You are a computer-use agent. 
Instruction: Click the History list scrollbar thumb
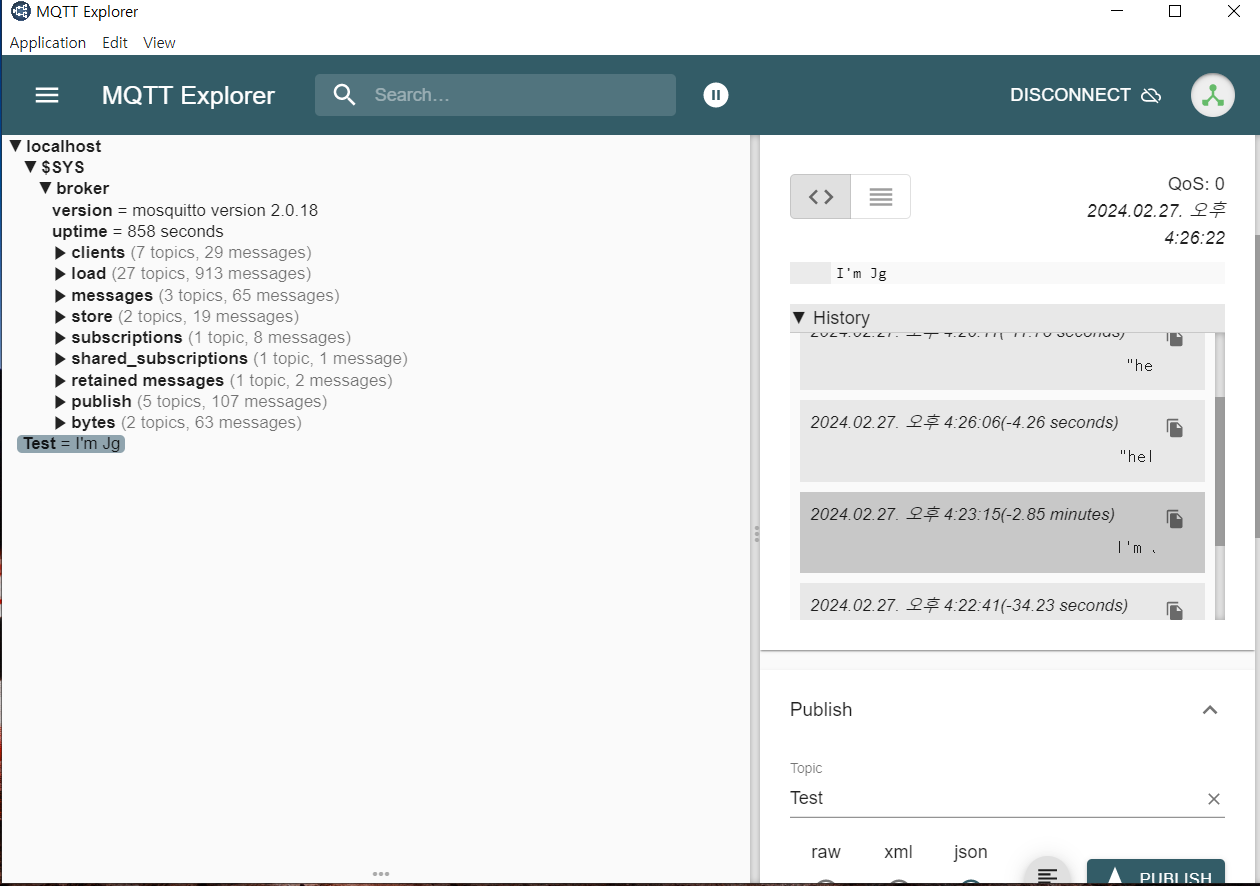1220,472
